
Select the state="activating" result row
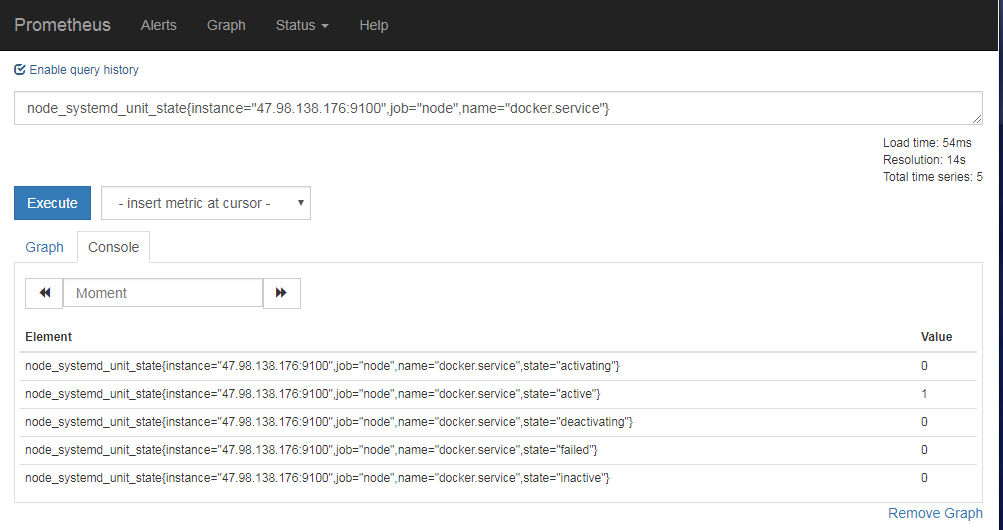pyautogui.click(x=322, y=366)
